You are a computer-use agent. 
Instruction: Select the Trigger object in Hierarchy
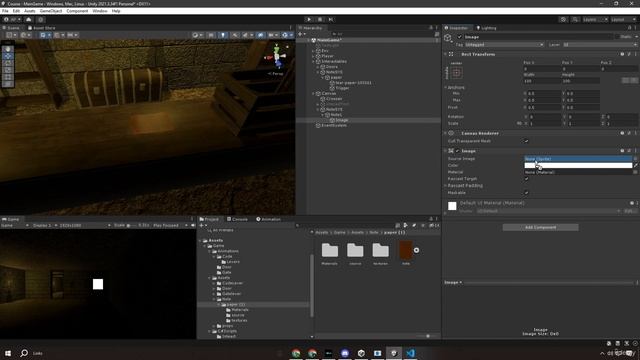point(342,88)
